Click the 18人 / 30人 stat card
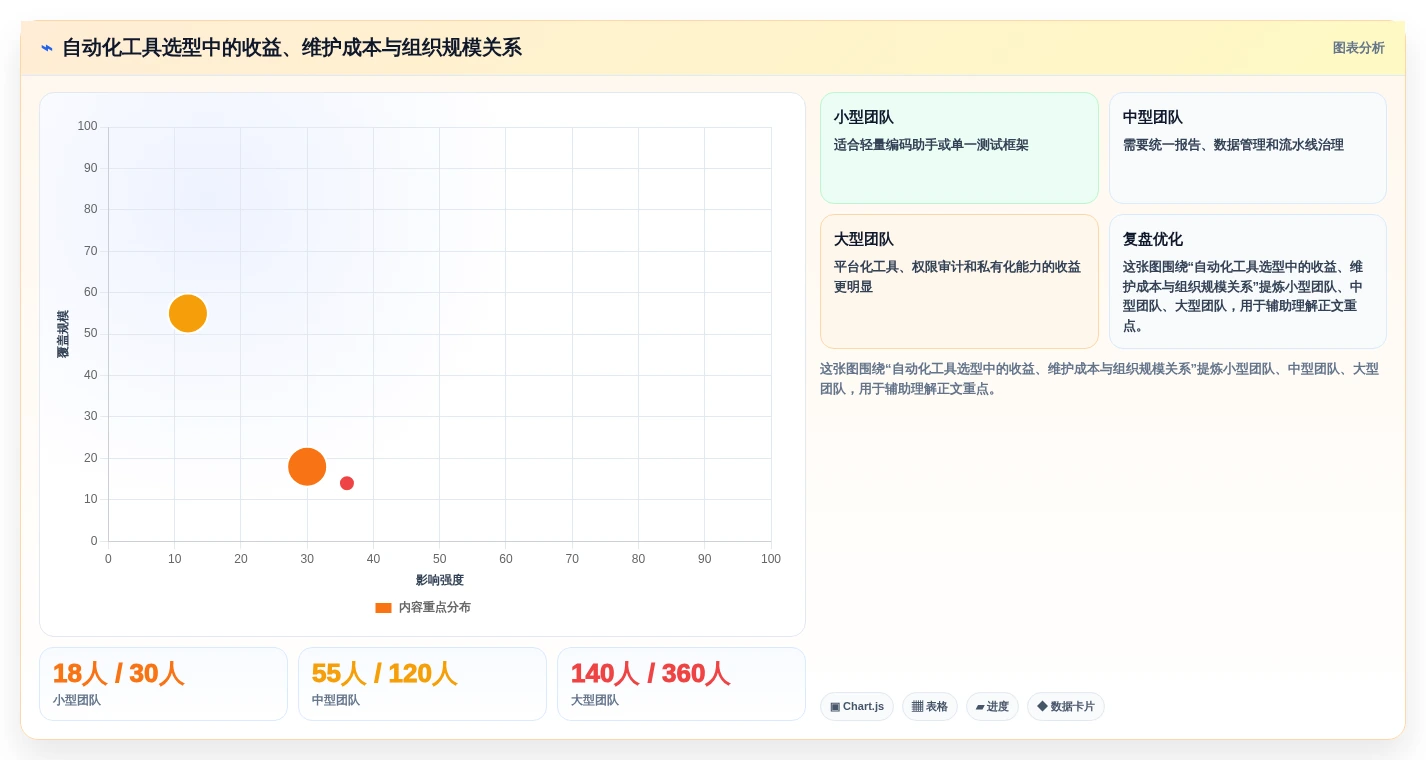The height and width of the screenshot is (760, 1426). [x=163, y=684]
